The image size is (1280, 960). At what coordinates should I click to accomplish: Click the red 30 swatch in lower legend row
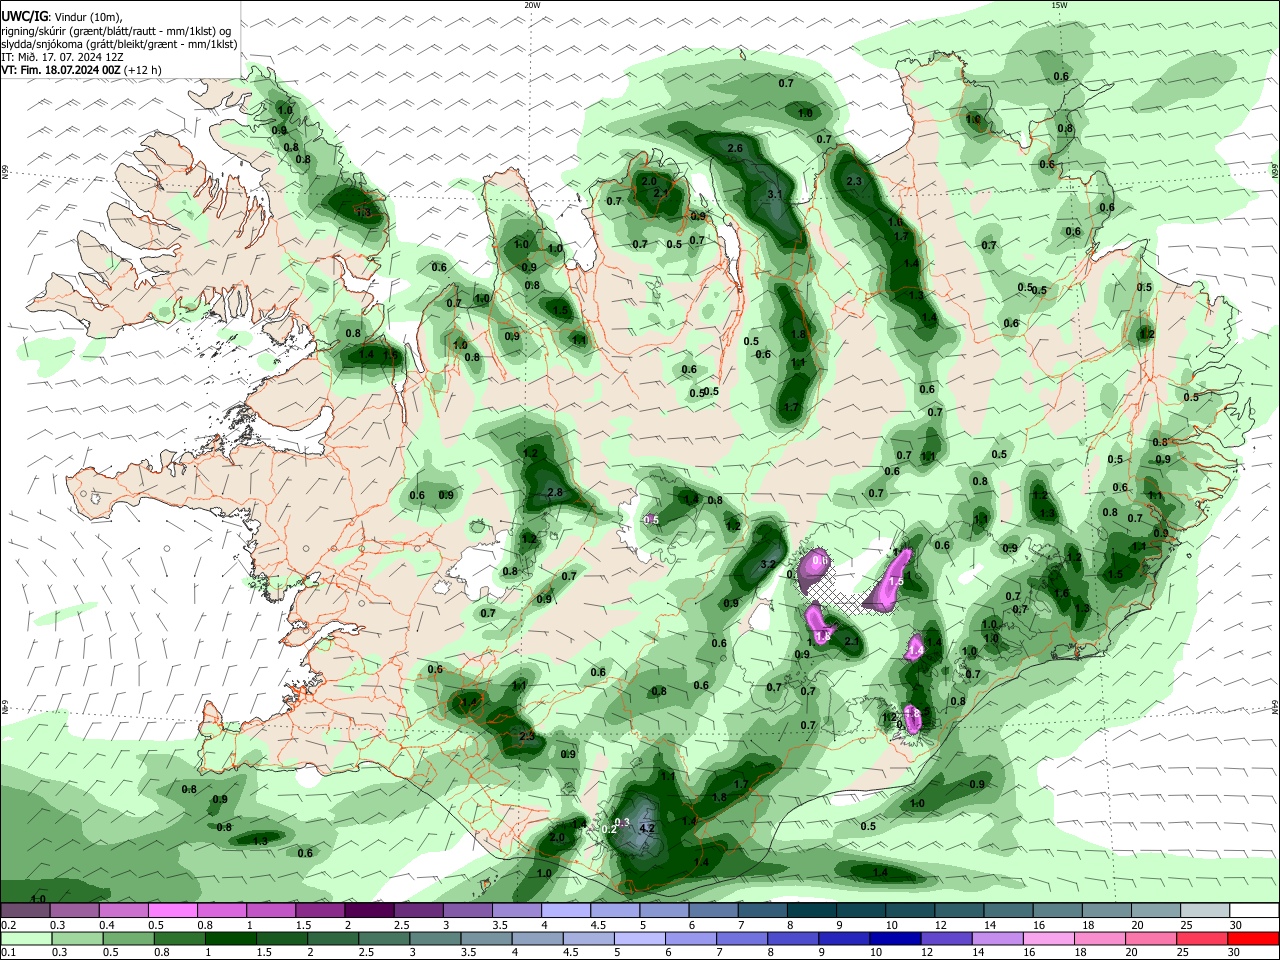tap(1253, 938)
